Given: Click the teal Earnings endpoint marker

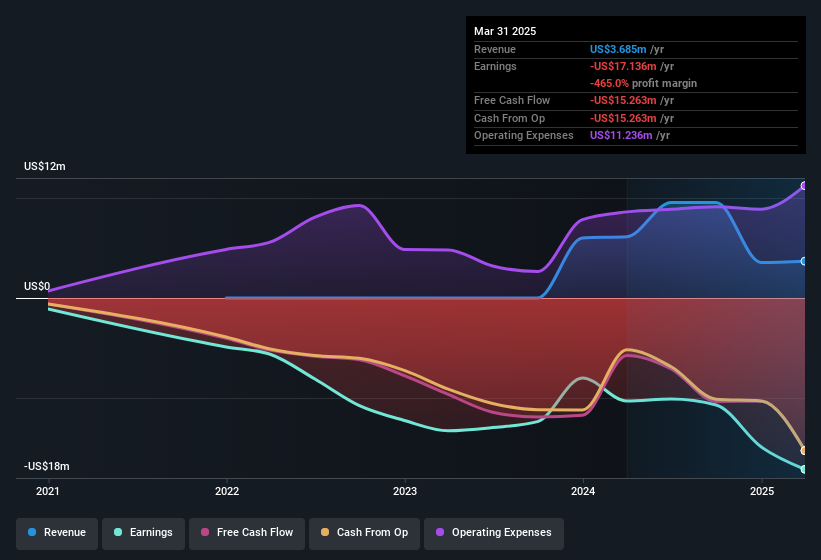Looking at the screenshot, I should pos(804,469).
